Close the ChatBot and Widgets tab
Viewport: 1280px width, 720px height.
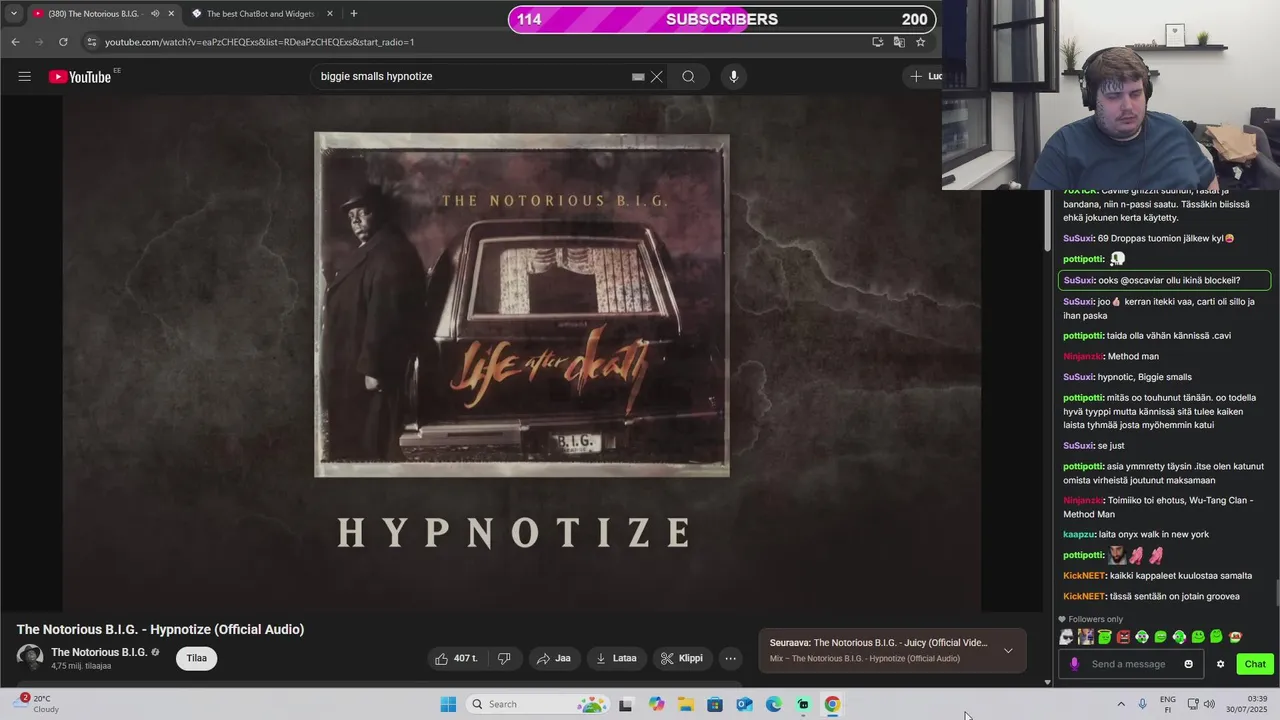point(329,14)
